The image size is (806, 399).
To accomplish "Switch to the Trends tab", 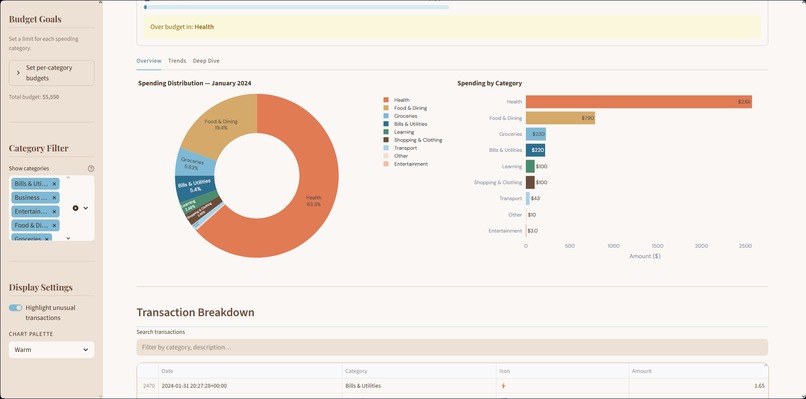I will [177, 61].
